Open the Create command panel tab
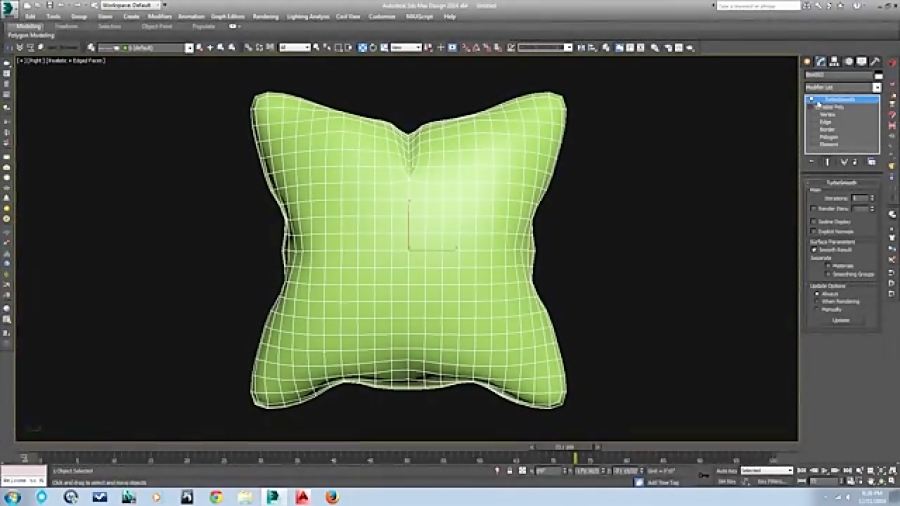Image resolution: width=900 pixels, height=506 pixels. (809, 62)
